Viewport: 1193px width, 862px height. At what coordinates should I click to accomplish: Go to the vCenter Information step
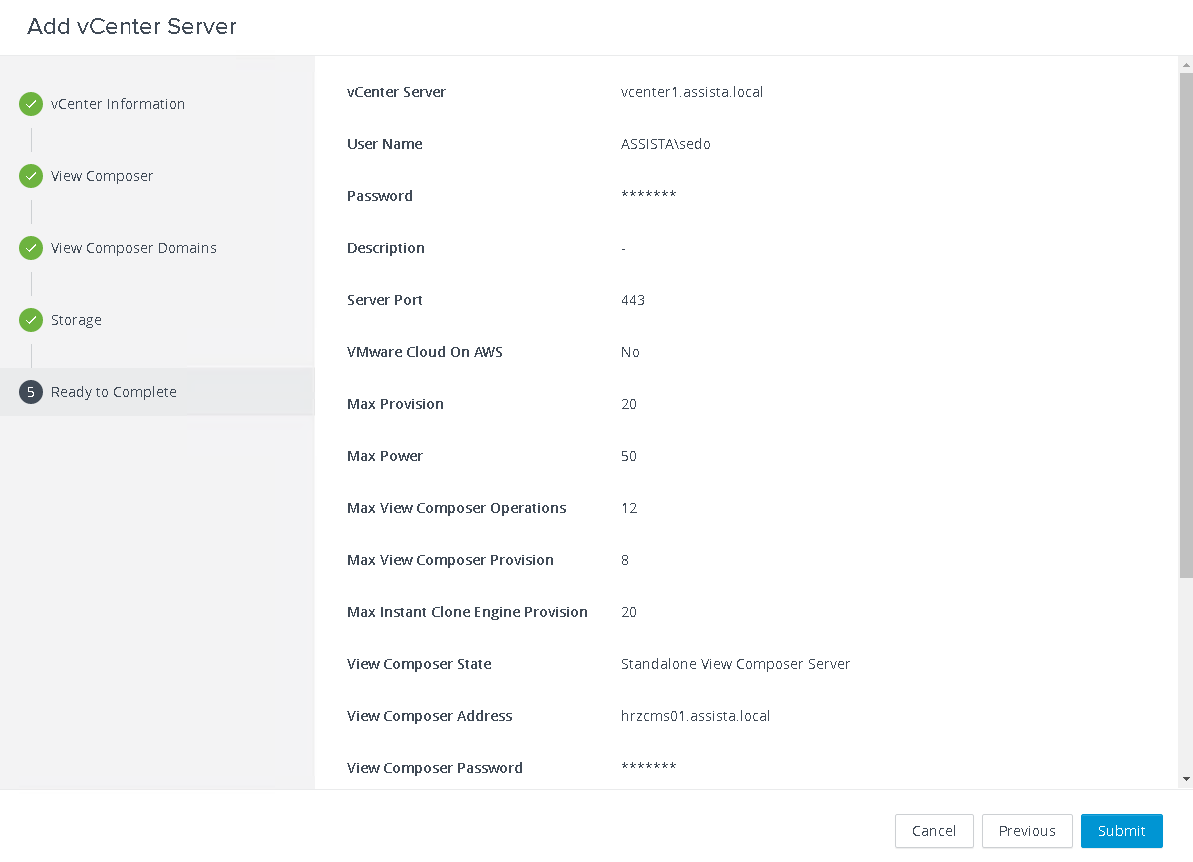[118, 104]
